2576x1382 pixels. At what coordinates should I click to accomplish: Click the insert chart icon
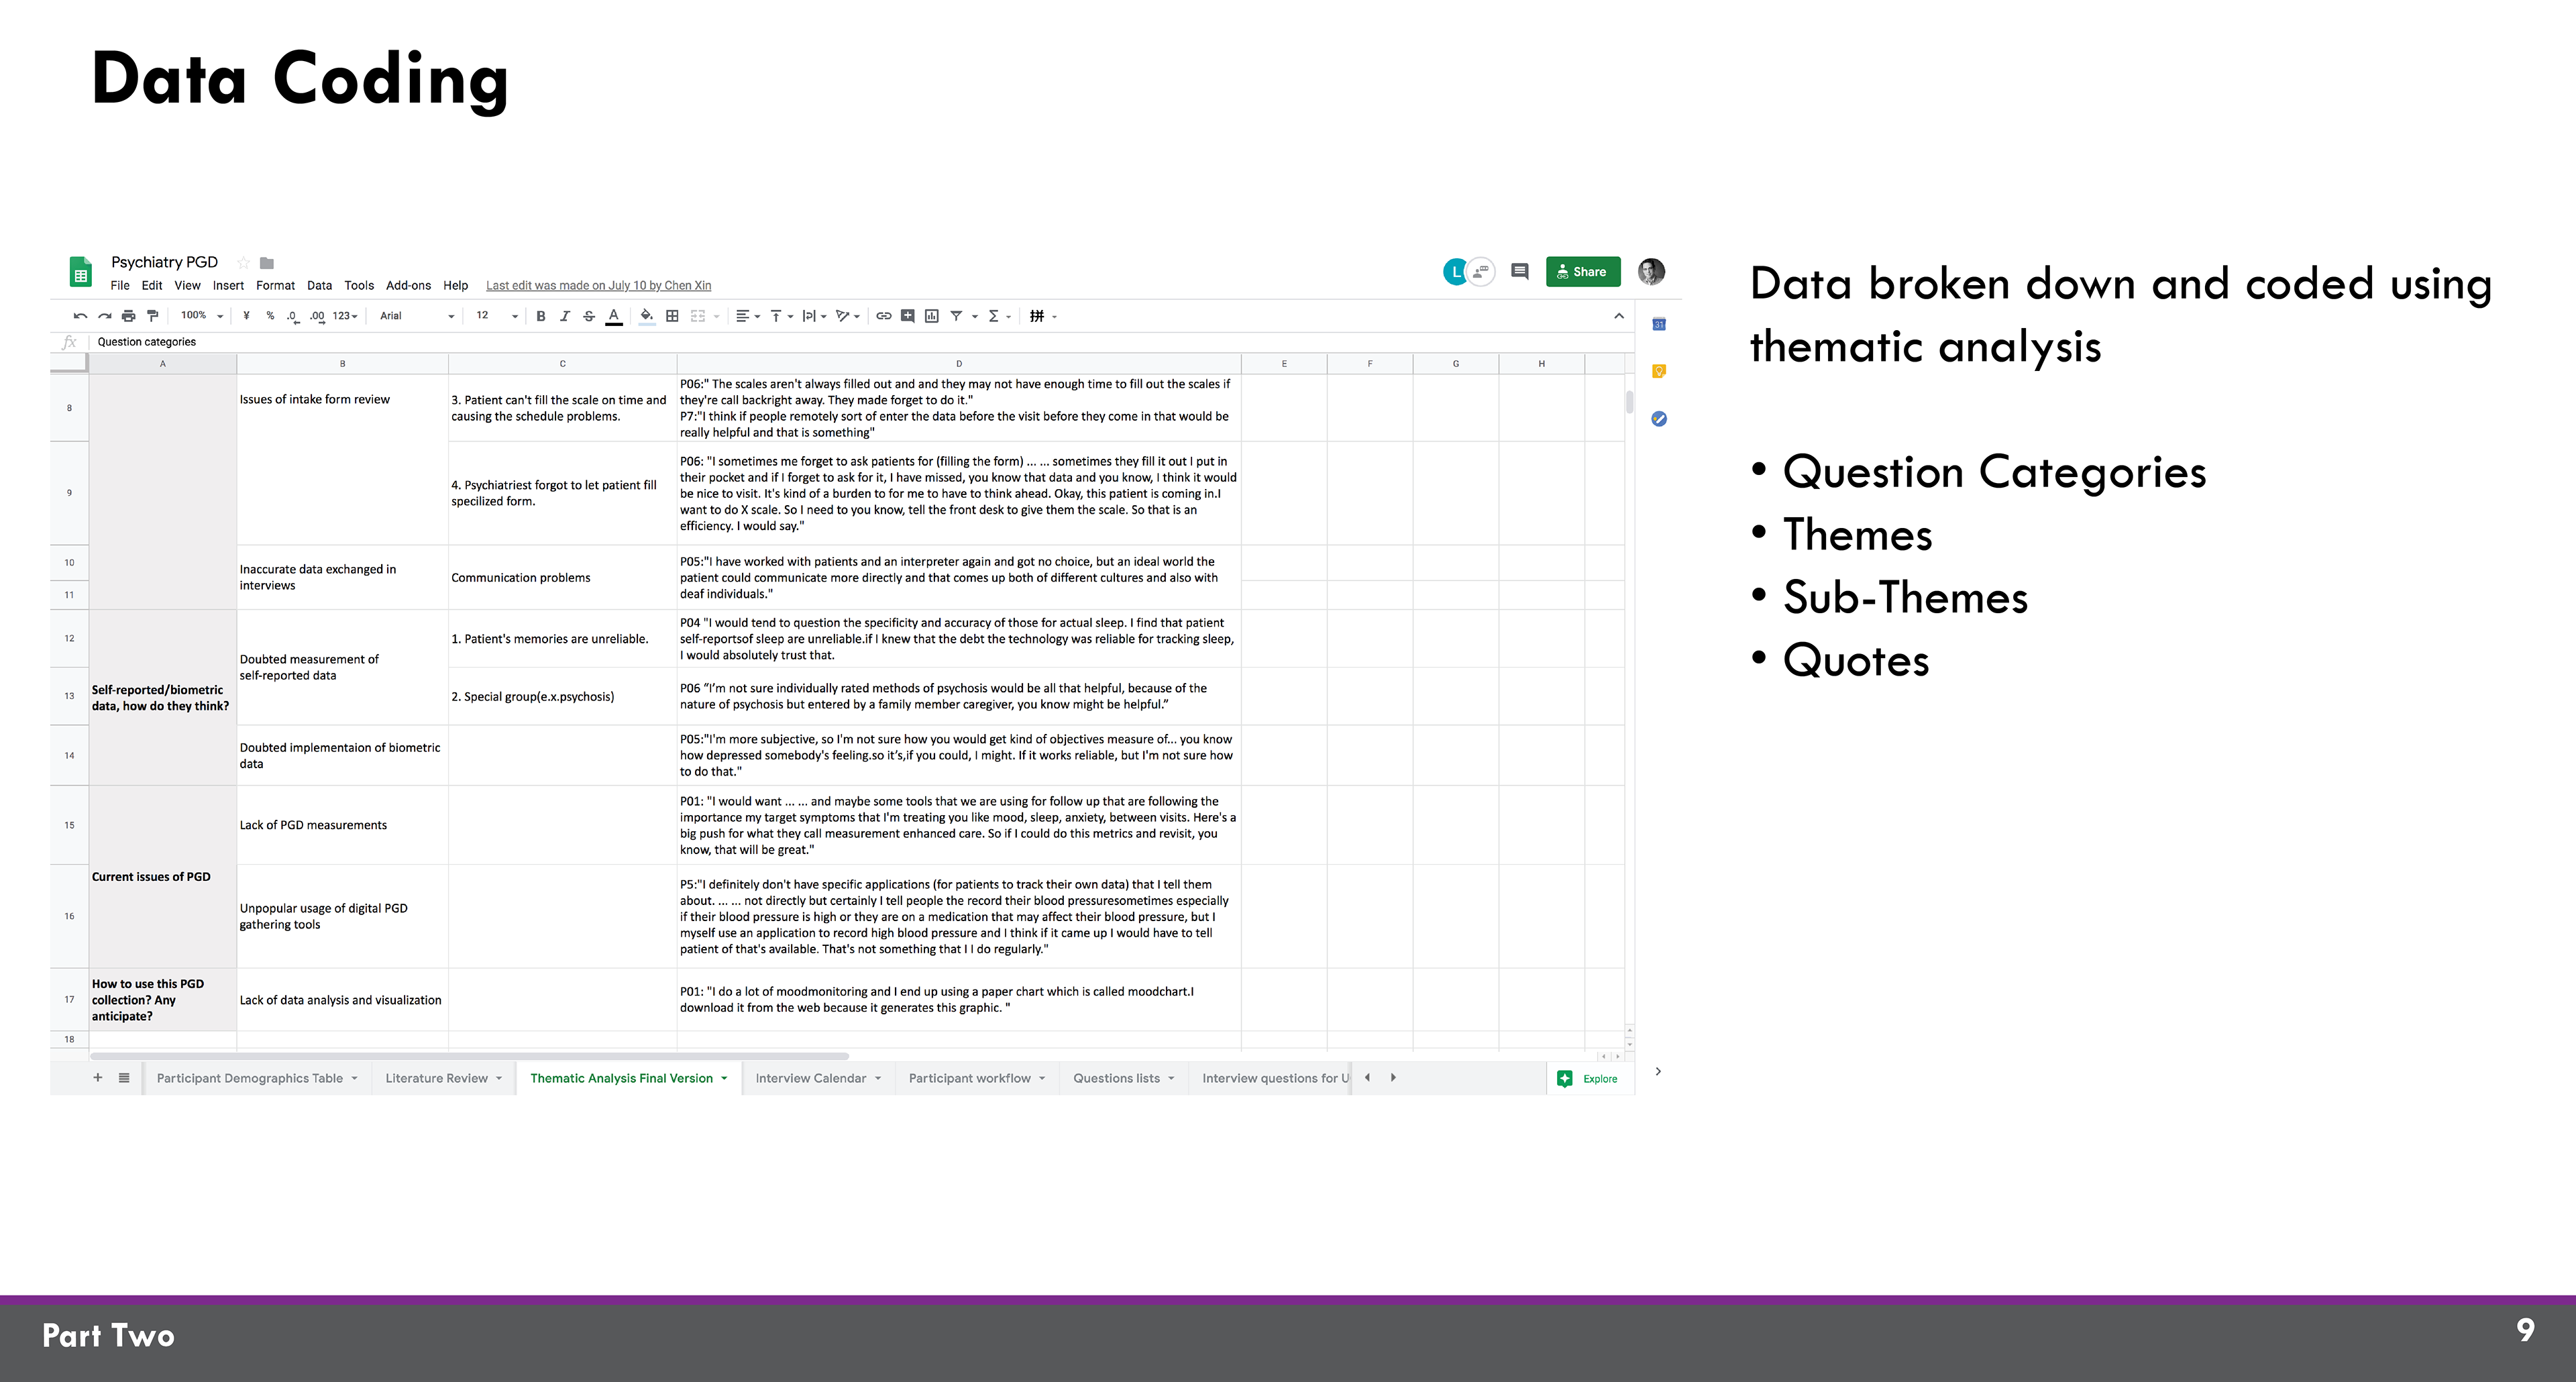click(932, 316)
